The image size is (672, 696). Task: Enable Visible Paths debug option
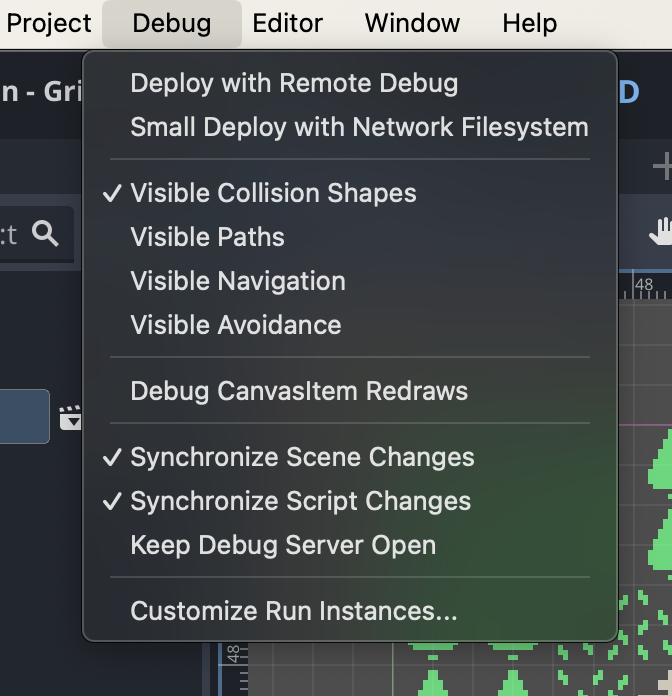[207, 237]
